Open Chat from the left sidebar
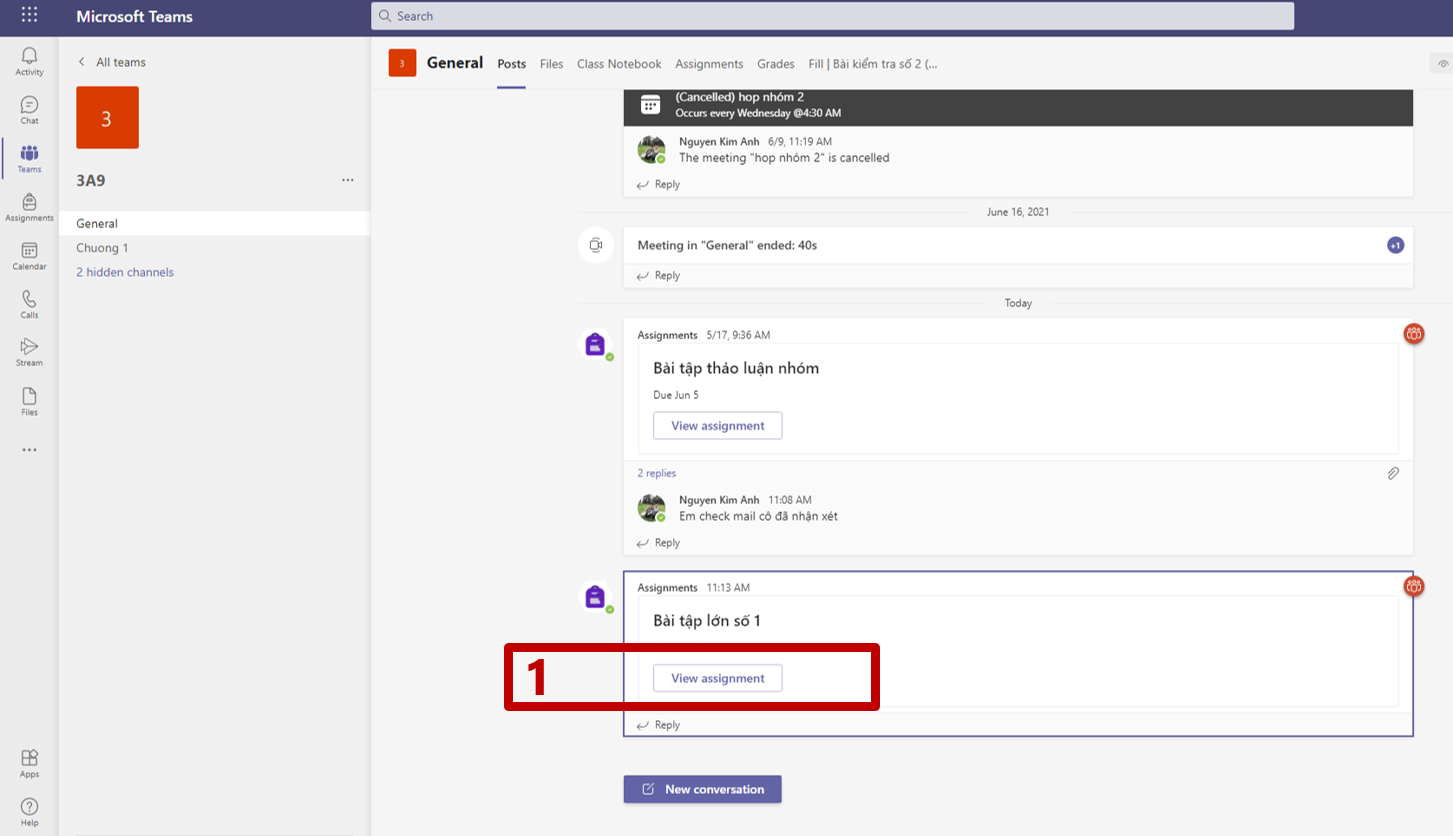1453x836 pixels. click(x=29, y=109)
